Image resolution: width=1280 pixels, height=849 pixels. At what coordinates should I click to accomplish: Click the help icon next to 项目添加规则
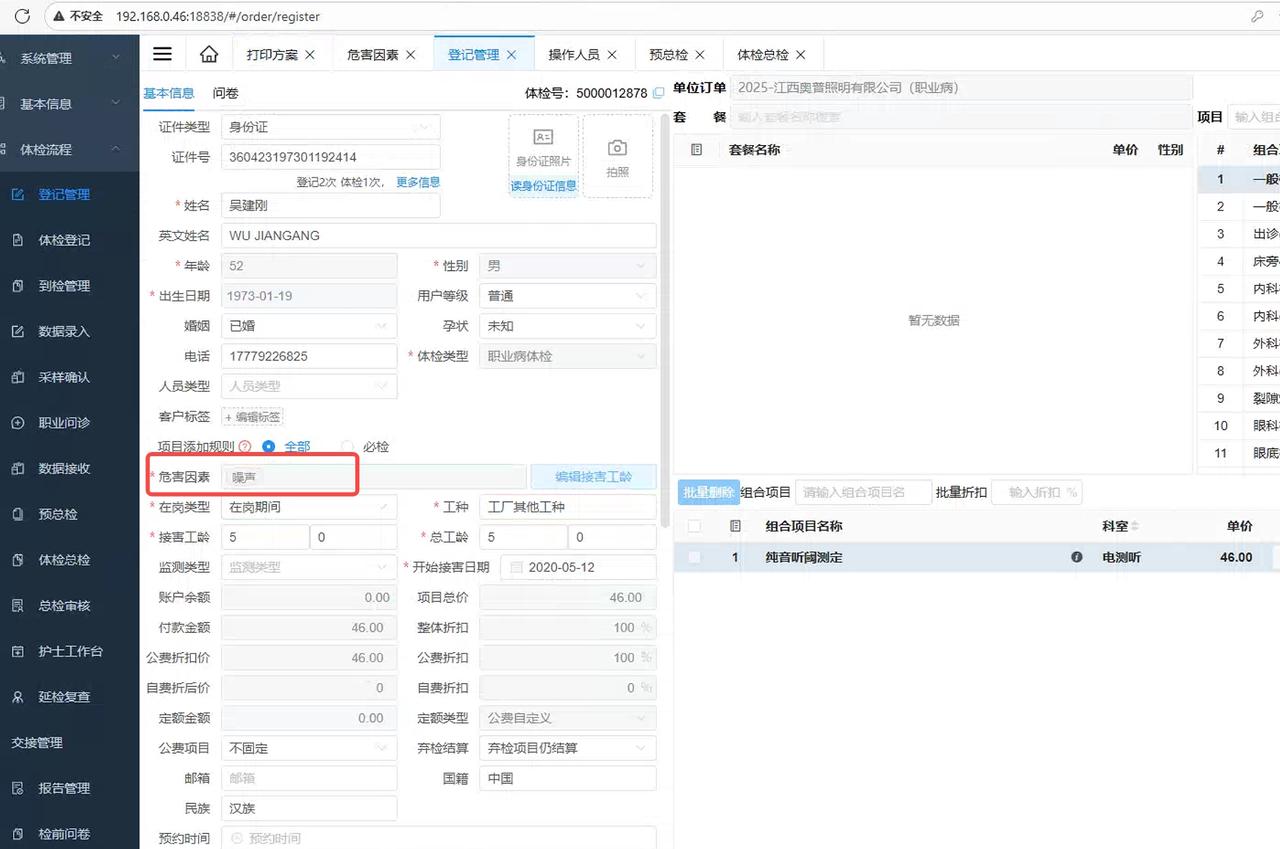point(245,447)
